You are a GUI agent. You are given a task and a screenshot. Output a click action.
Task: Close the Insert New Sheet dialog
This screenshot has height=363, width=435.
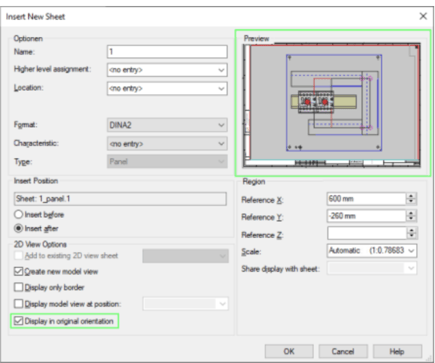(423, 16)
